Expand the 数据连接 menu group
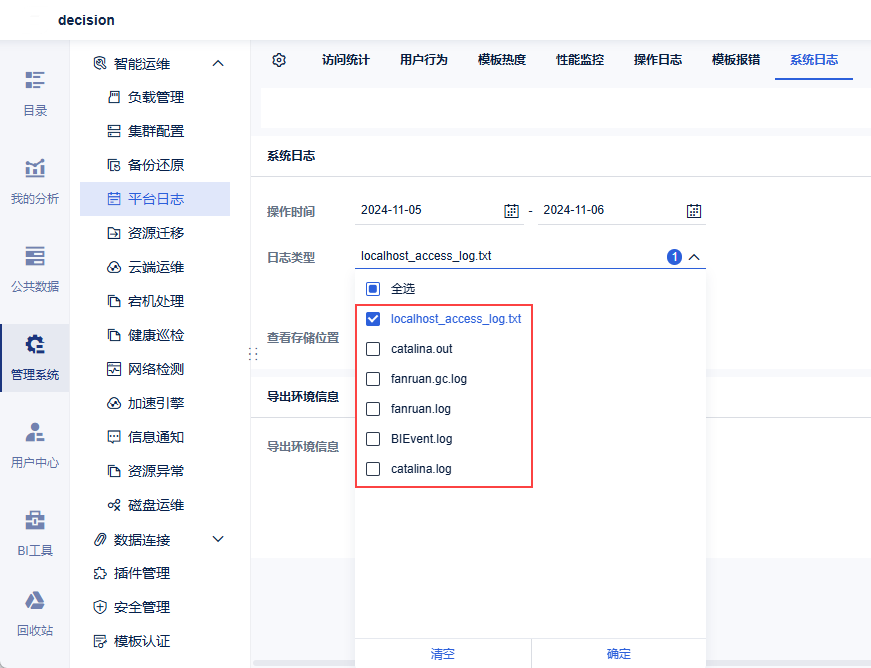Image resolution: width=871 pixels, height=668 pixels. pyautogui.click(x=218, y=539)
